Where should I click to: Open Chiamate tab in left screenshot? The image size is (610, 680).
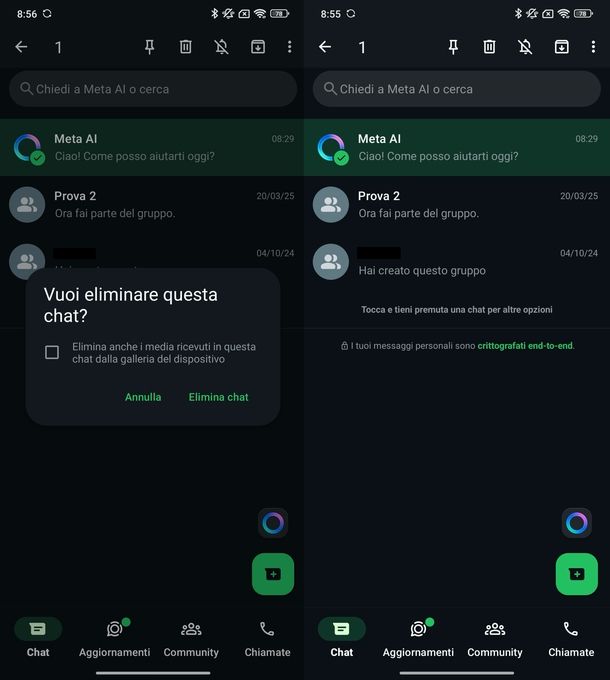click(x=267, y=640)
